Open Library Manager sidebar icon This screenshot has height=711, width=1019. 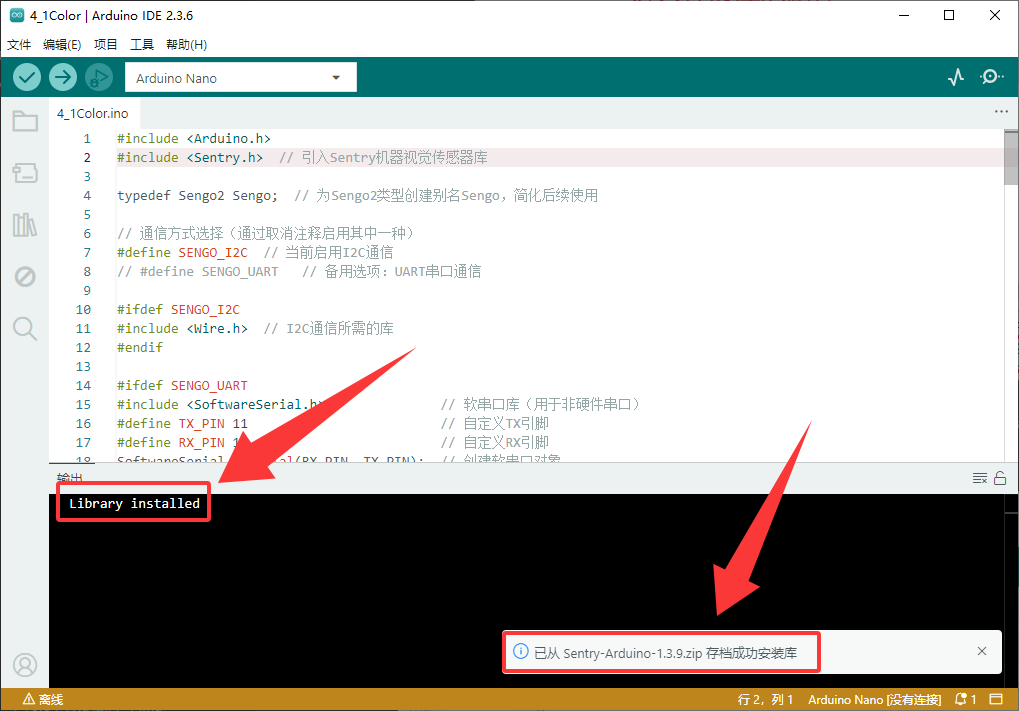tap(25, 225)
